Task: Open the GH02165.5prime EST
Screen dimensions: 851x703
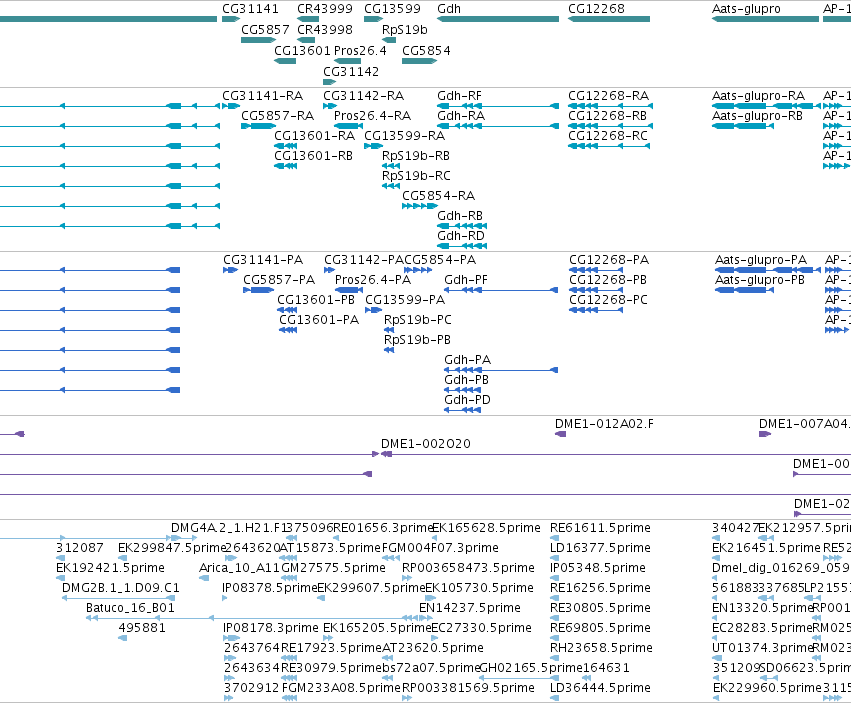Action: pyautogui.click(x=519, y=678)
